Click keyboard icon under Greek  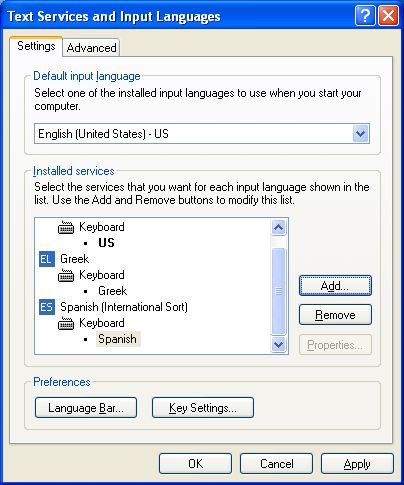point(66,275)
